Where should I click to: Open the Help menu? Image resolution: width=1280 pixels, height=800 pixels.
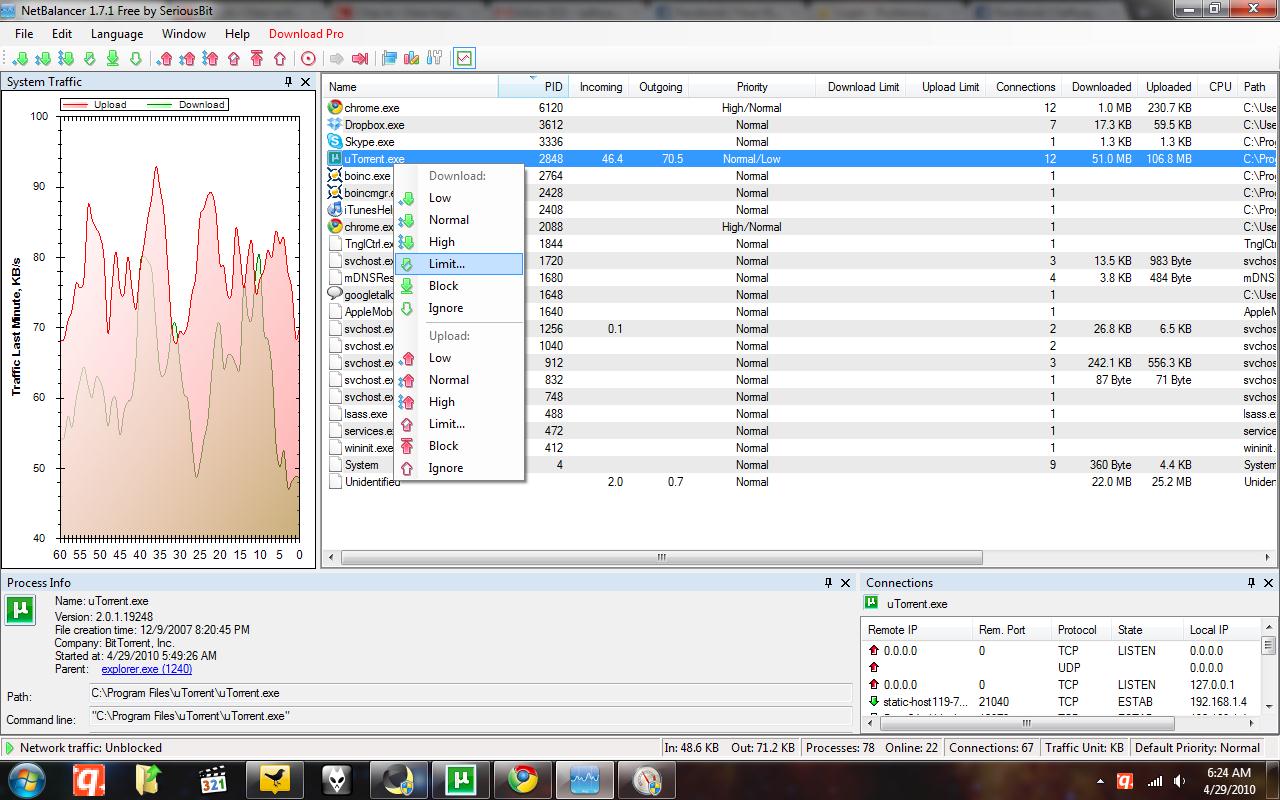pyautogui.click(x=237, y=34)
